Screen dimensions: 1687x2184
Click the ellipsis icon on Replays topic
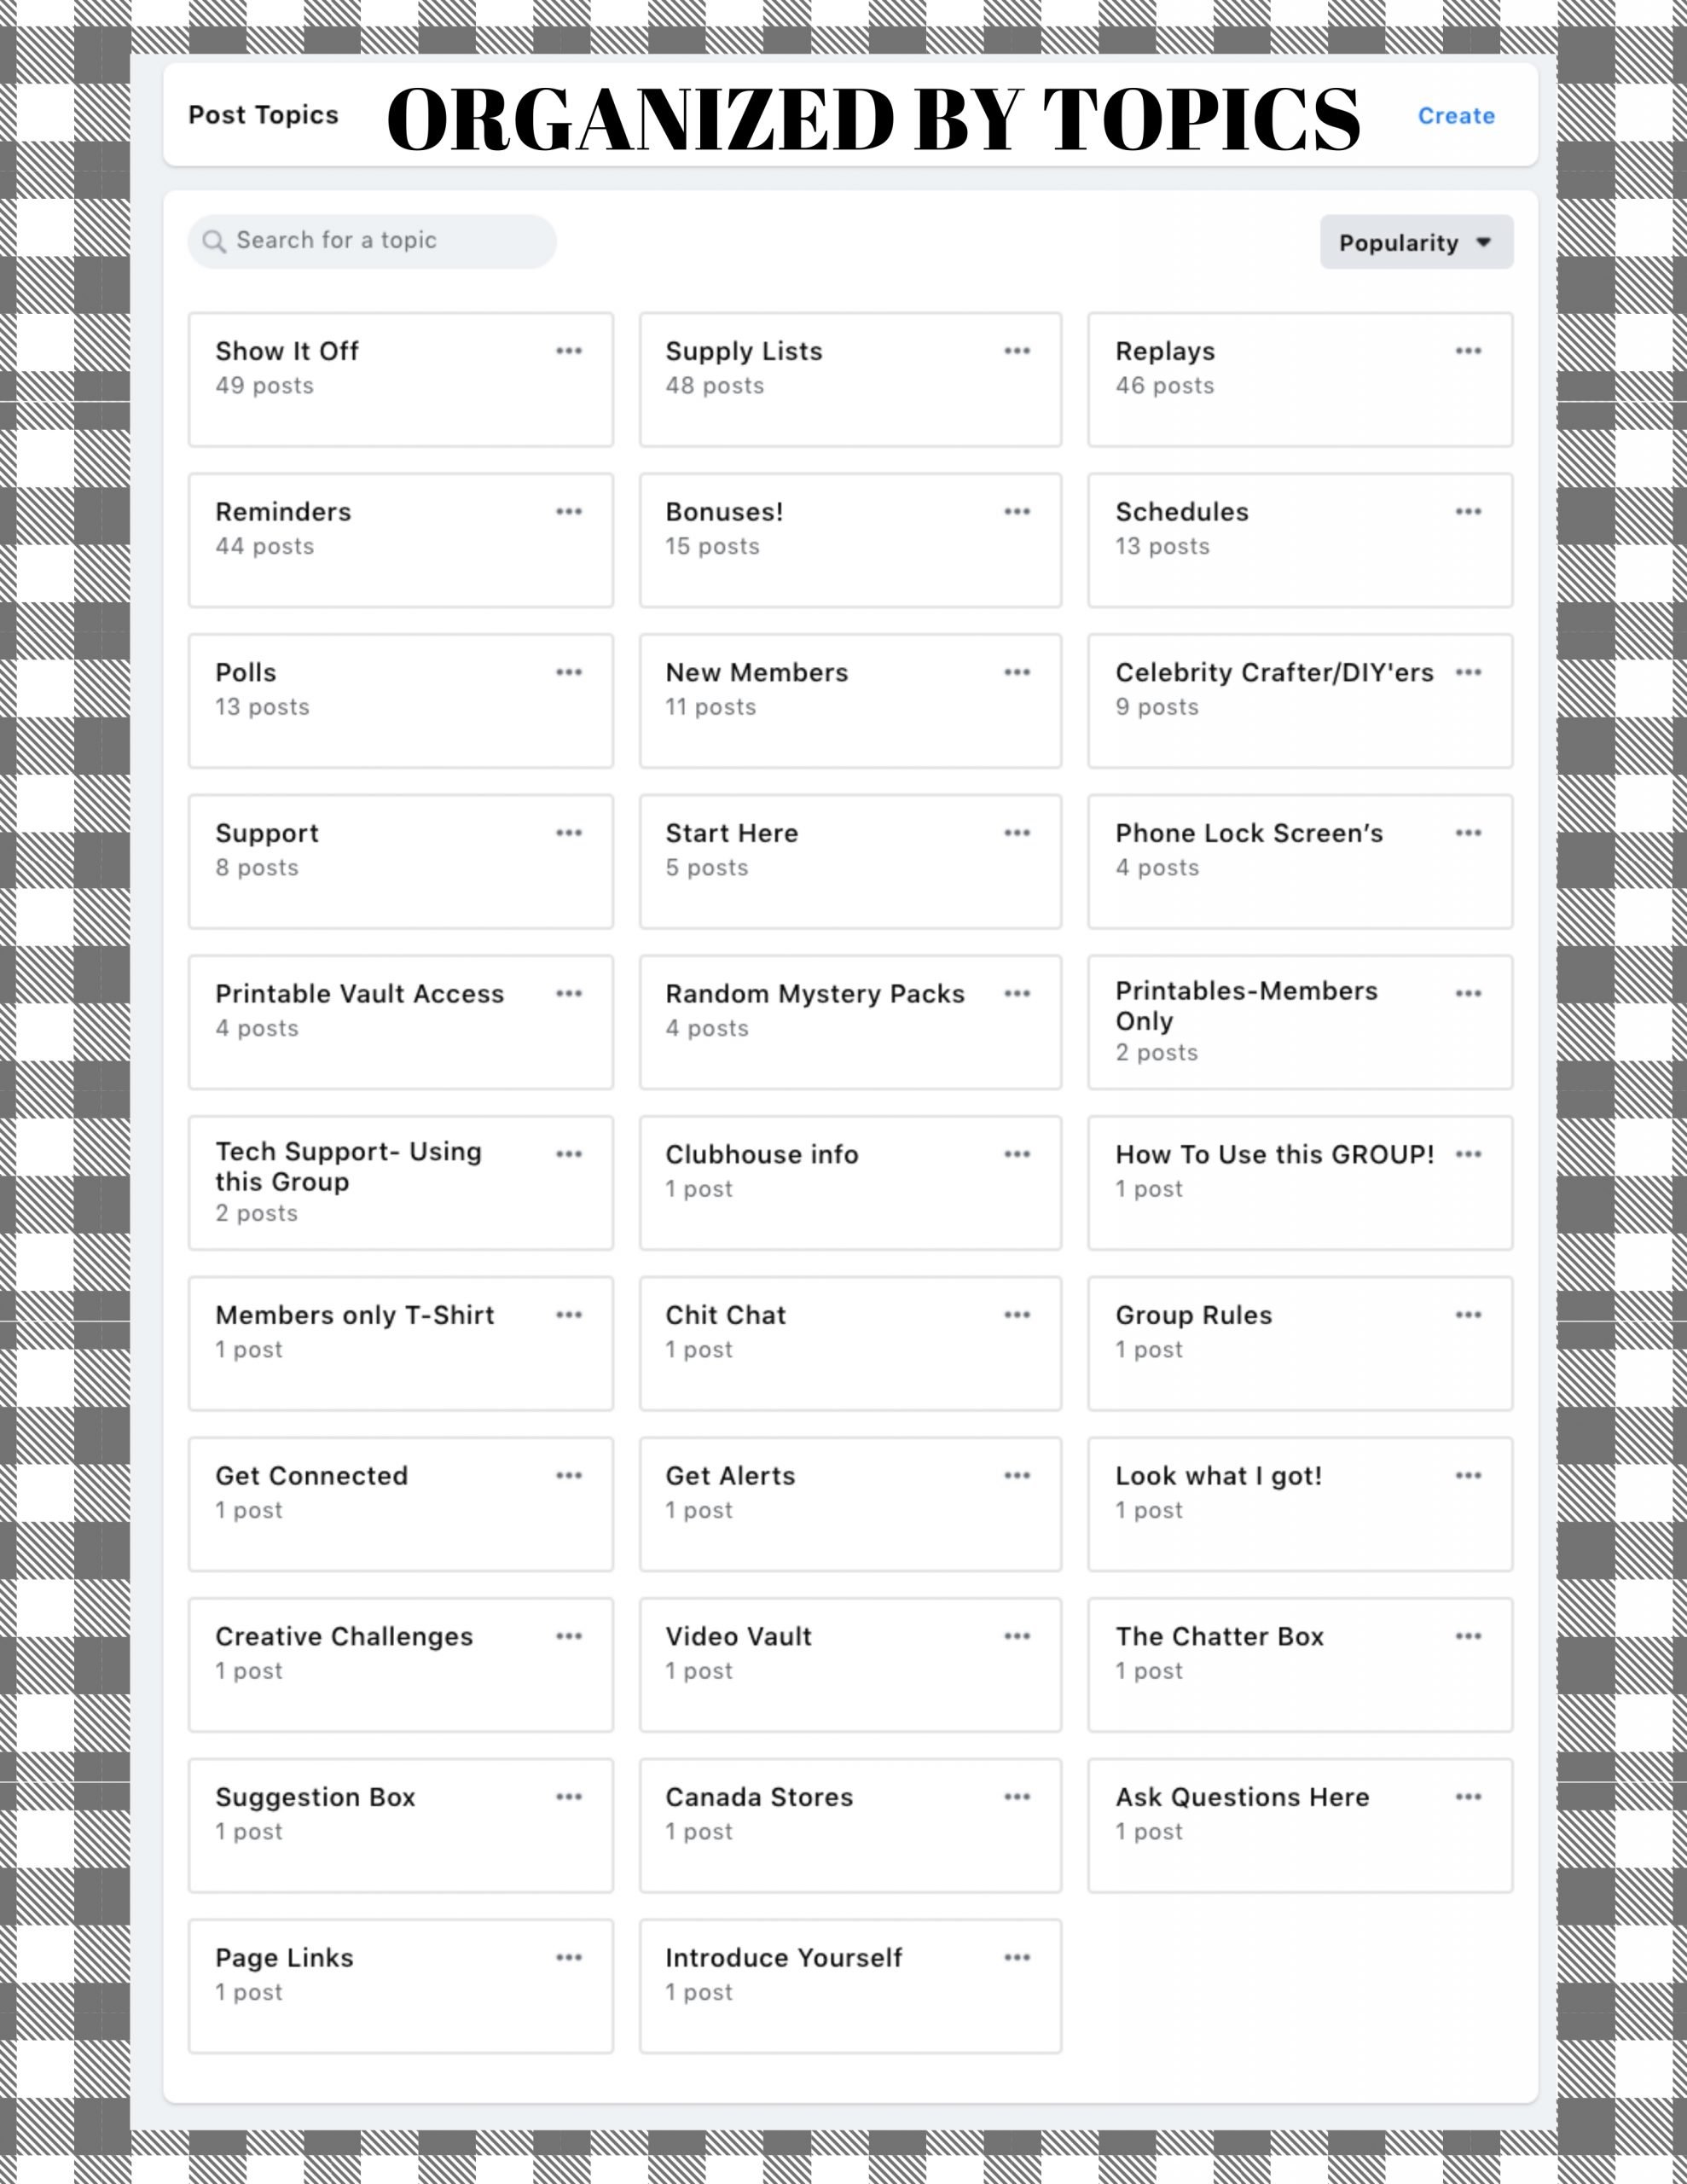click(1468, 351)
